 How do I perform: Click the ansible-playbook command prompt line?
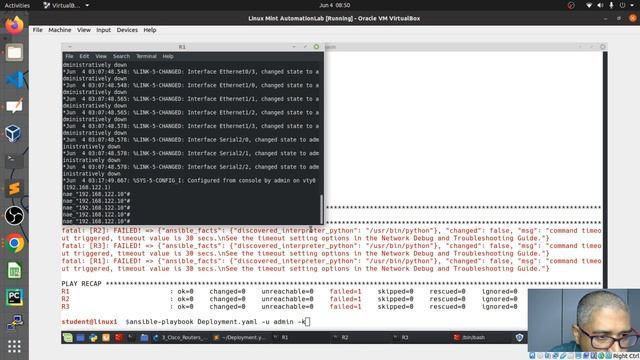coord(186,322)
